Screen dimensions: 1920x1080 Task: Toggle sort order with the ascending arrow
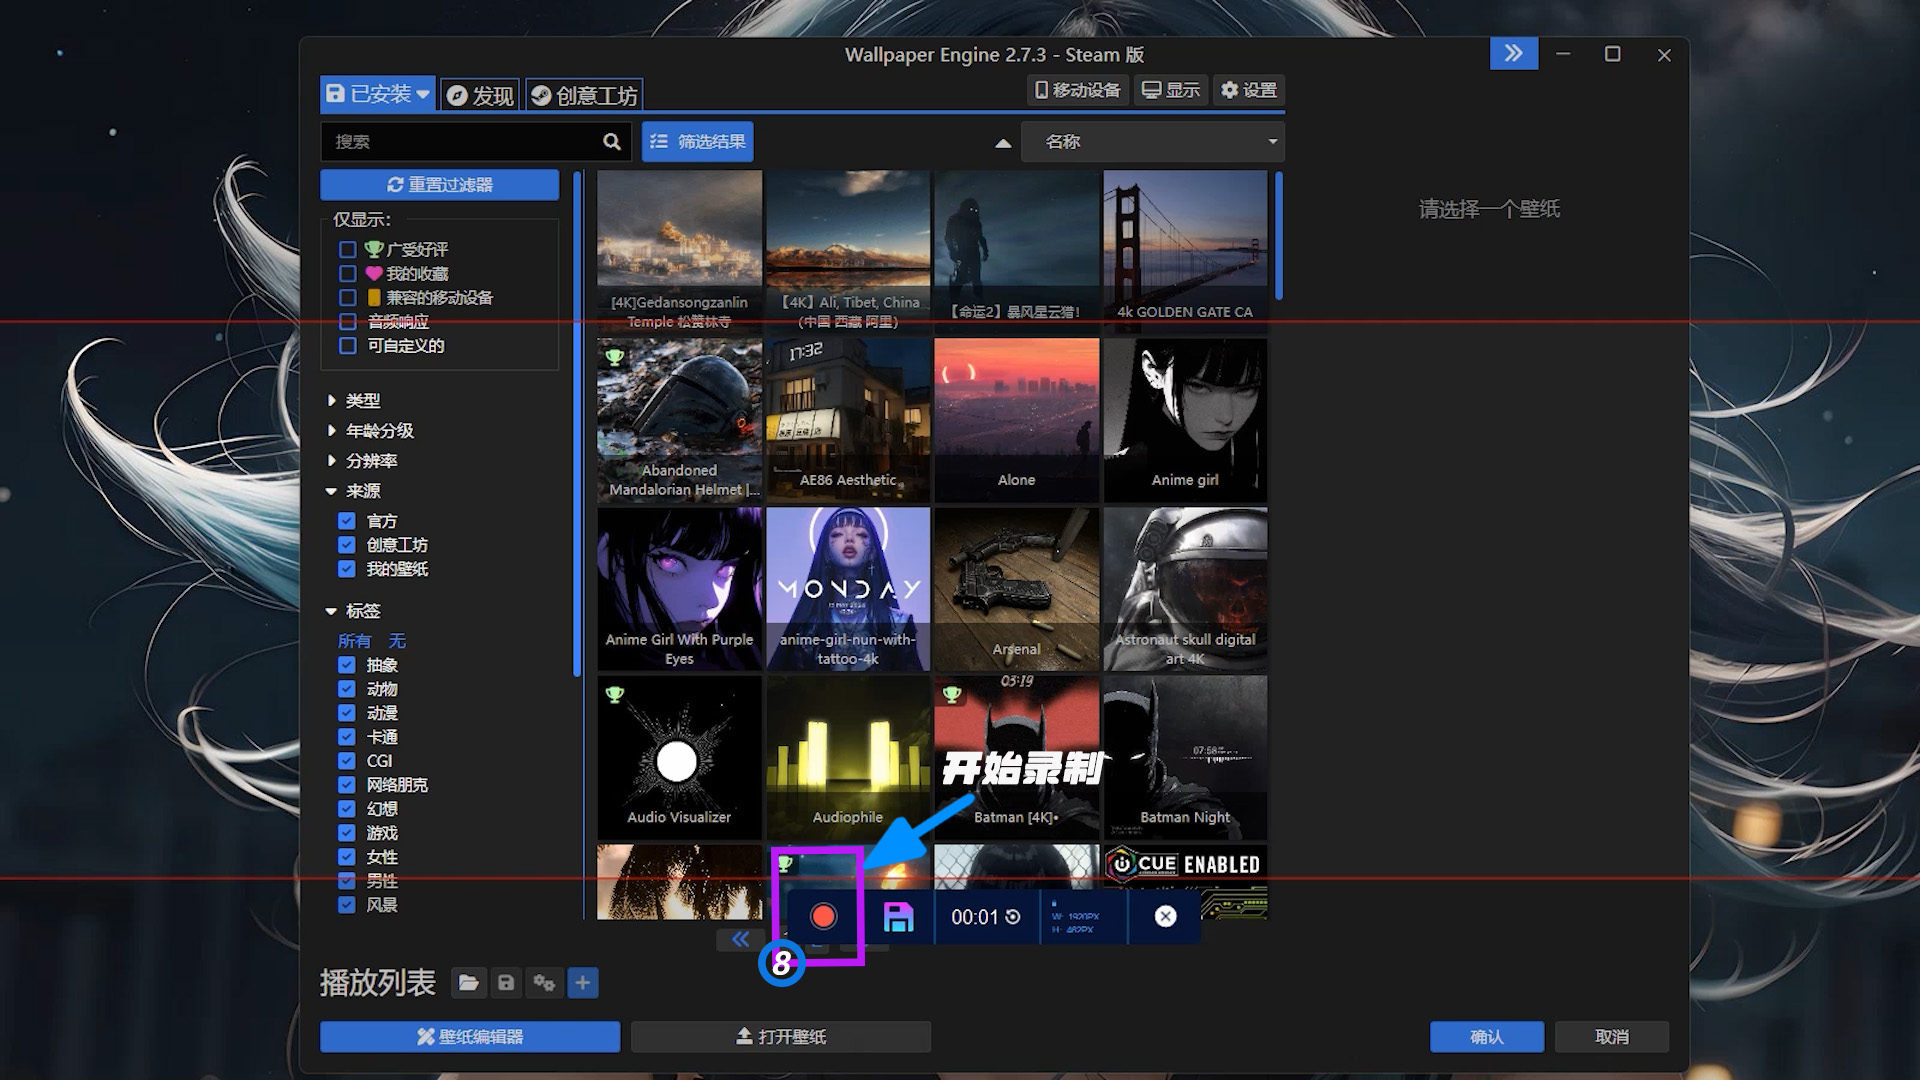[1003, 143]
